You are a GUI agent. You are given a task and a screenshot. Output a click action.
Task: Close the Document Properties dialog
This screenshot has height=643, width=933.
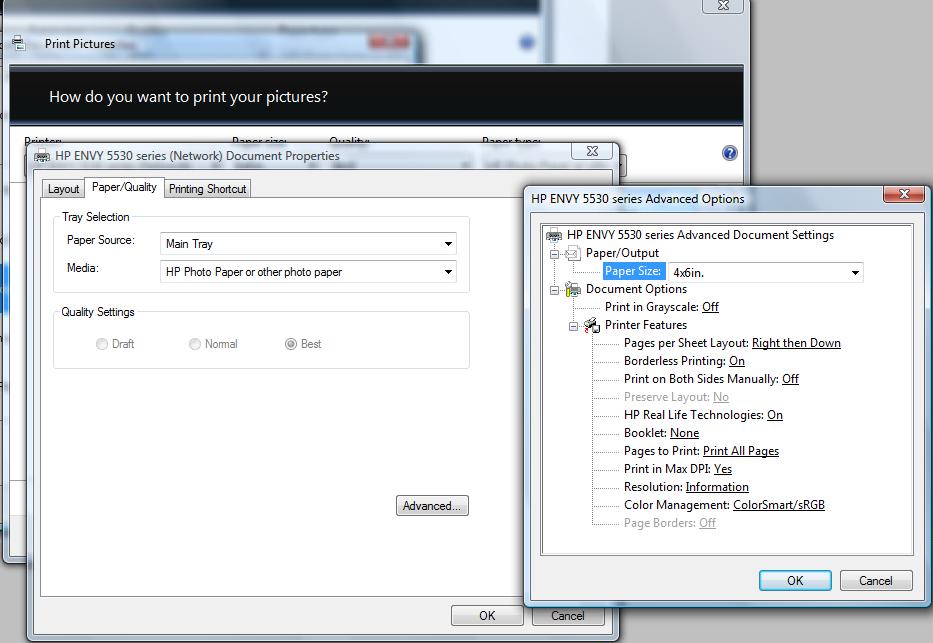(x=592, y=151)
